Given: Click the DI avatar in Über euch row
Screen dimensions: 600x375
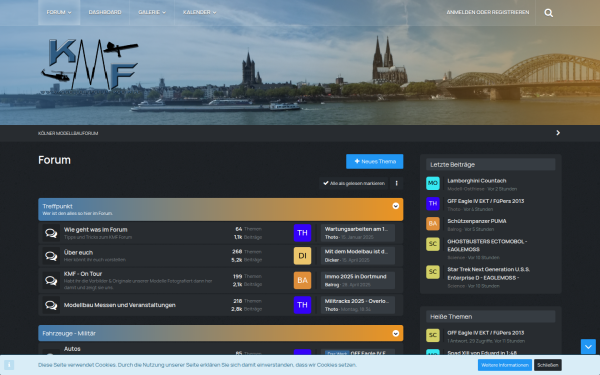Looking at the screenshot, I should (302, 256).
